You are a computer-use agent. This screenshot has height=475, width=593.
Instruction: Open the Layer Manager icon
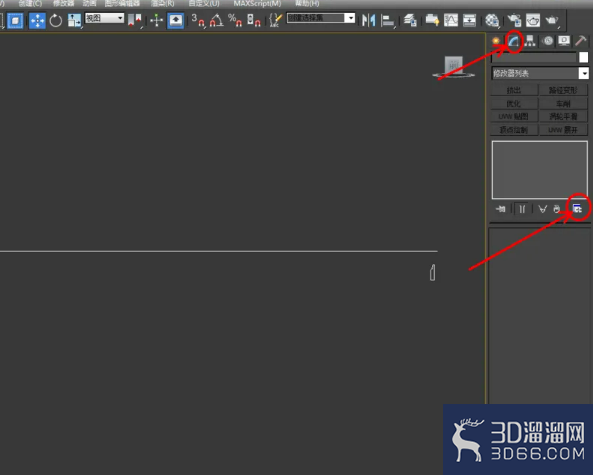coord(410,20)
